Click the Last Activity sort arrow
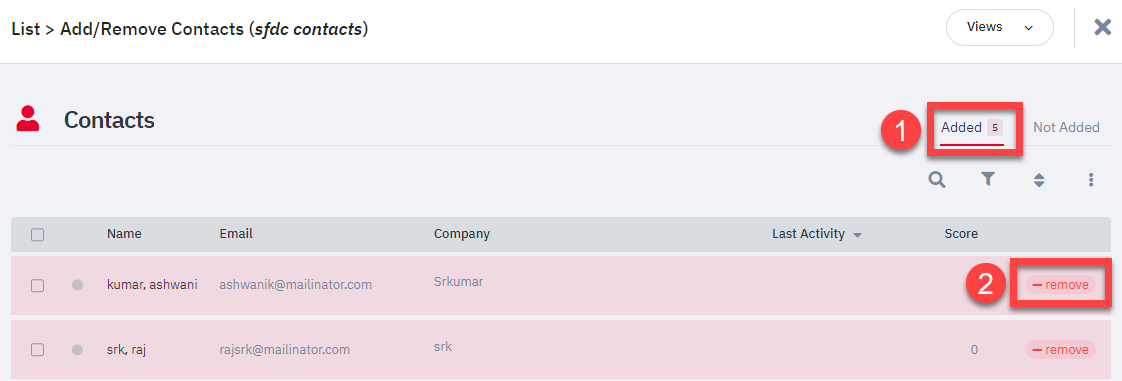 [x=857, y=235]
